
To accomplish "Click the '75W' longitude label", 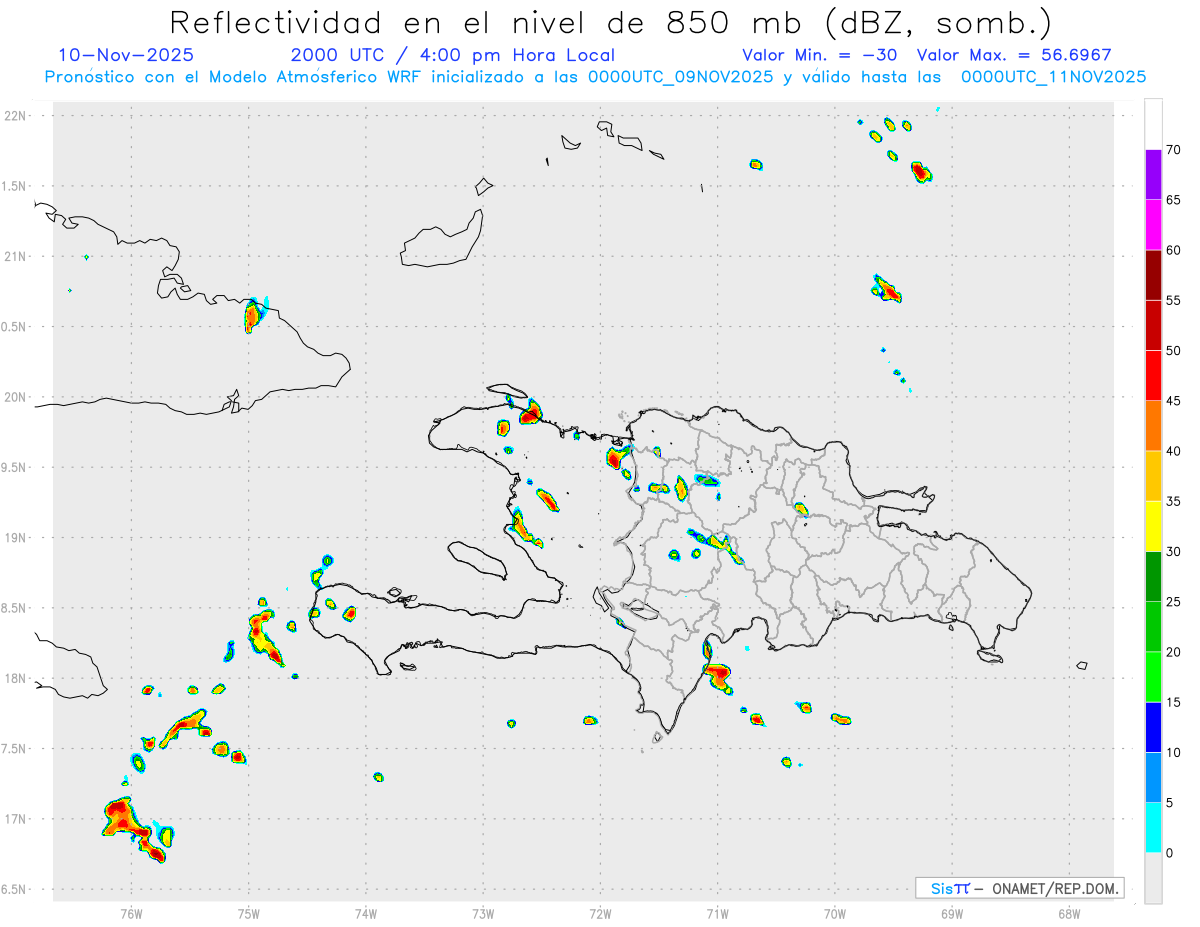I will (x=249, y=913).
